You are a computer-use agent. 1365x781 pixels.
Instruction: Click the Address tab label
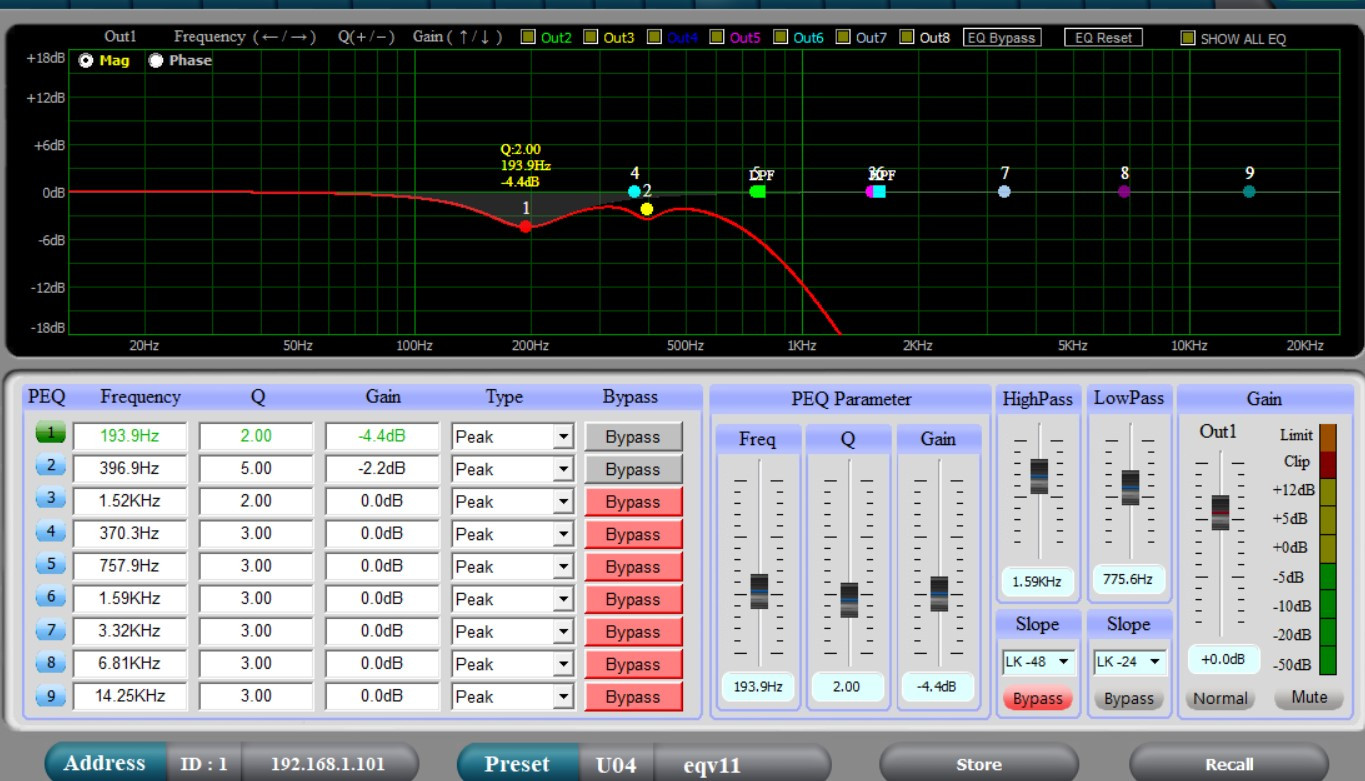(x=105, y=763)
